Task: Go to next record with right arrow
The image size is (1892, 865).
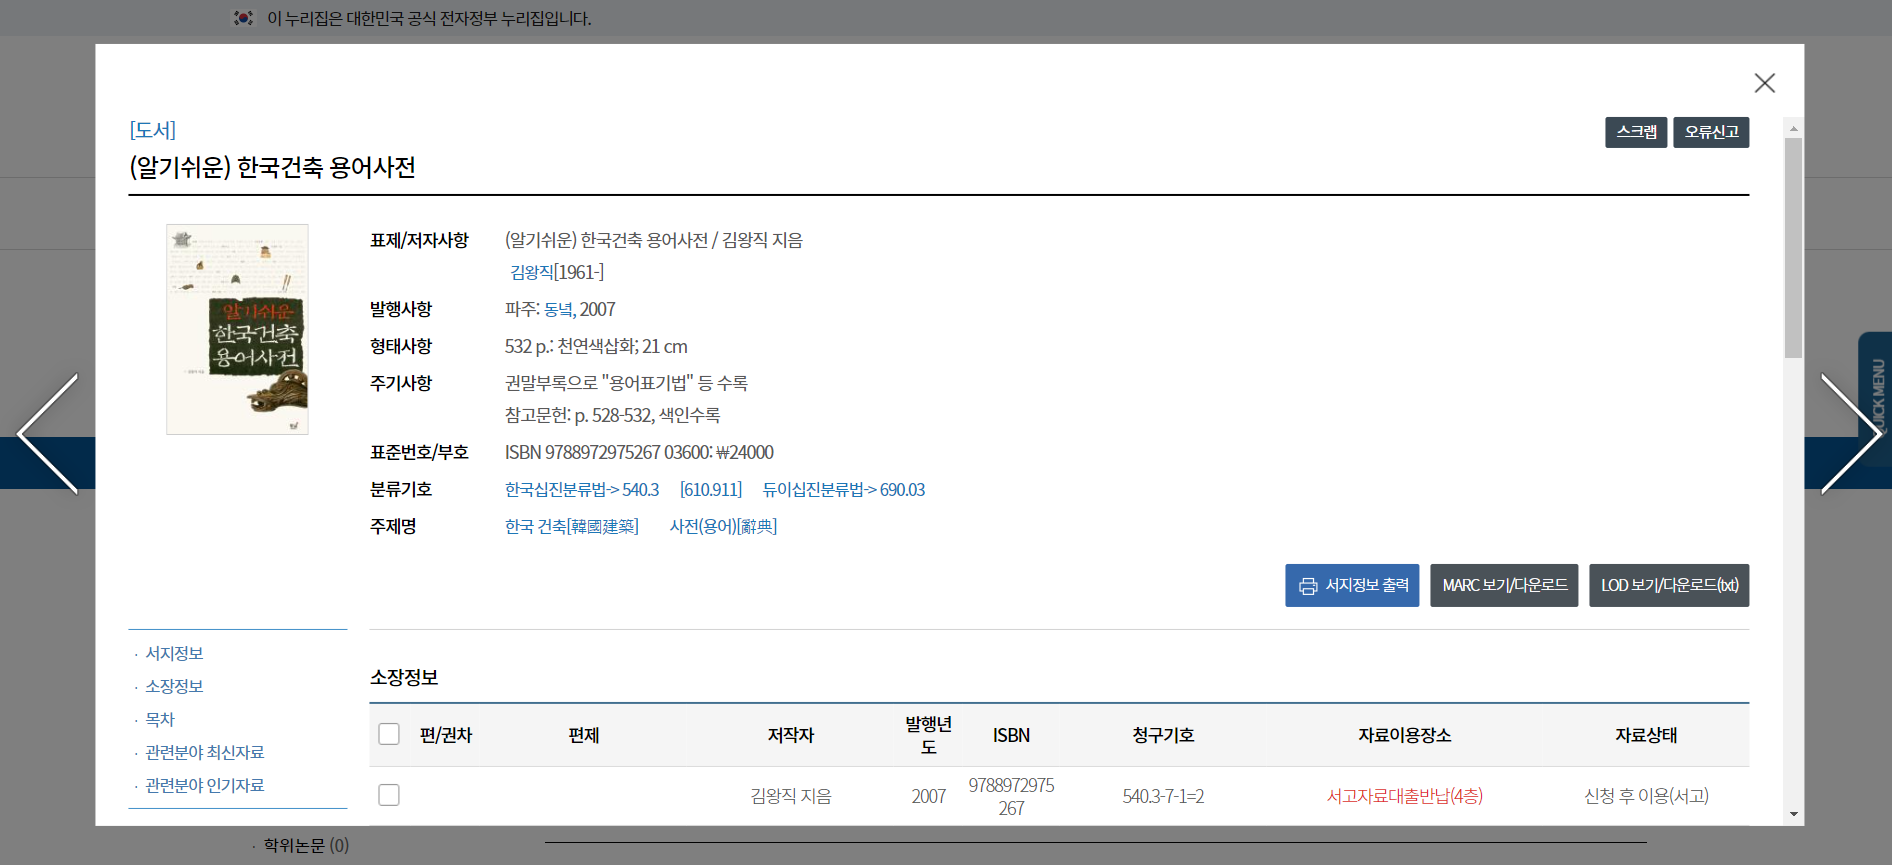Action: click(x=1849, y=434)
